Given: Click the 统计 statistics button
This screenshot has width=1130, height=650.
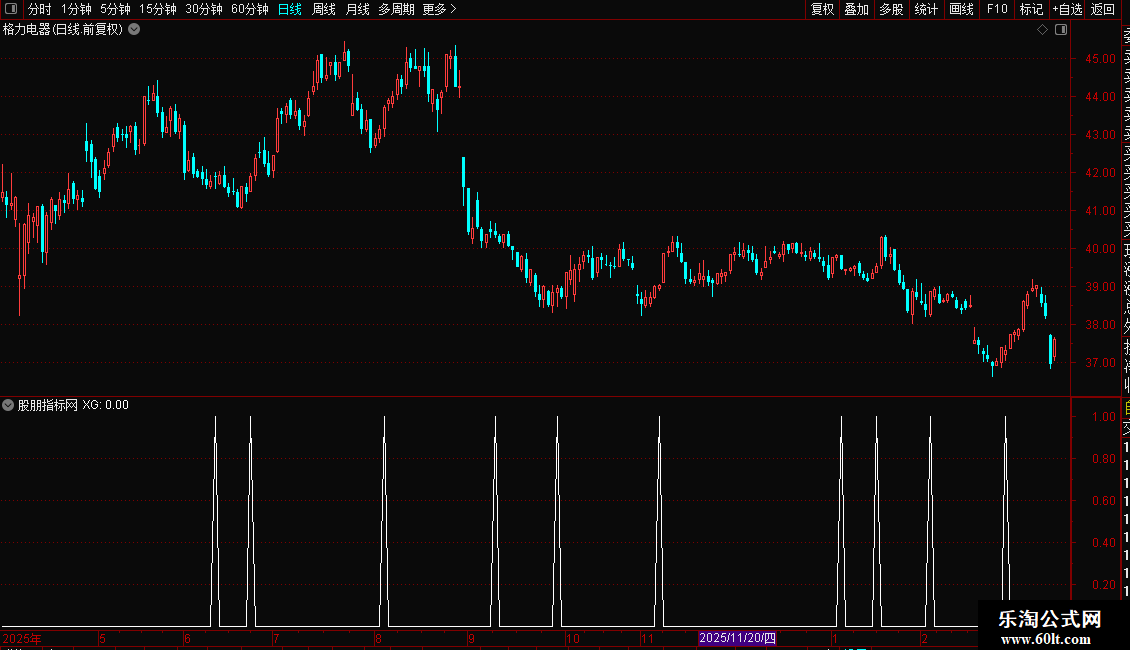Looking at the screenshot, I should point(925,9).
